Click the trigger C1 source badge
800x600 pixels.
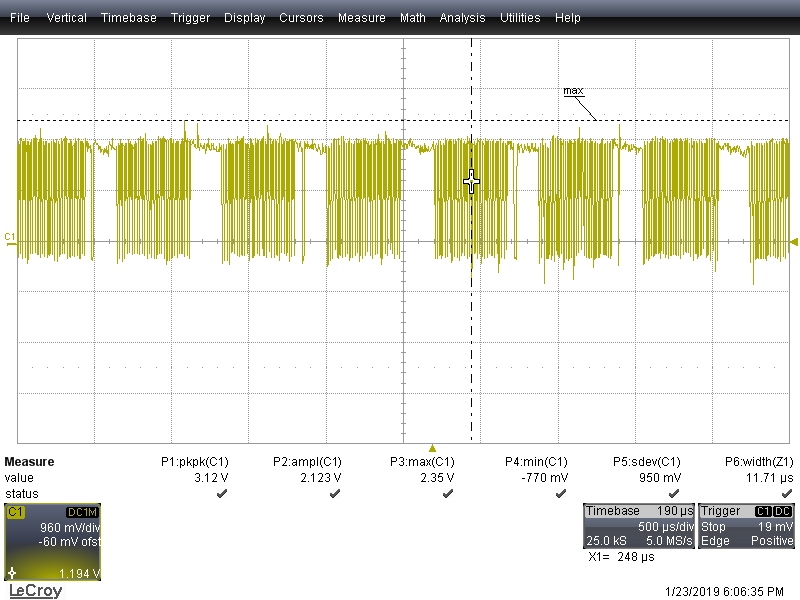[763, 511]
